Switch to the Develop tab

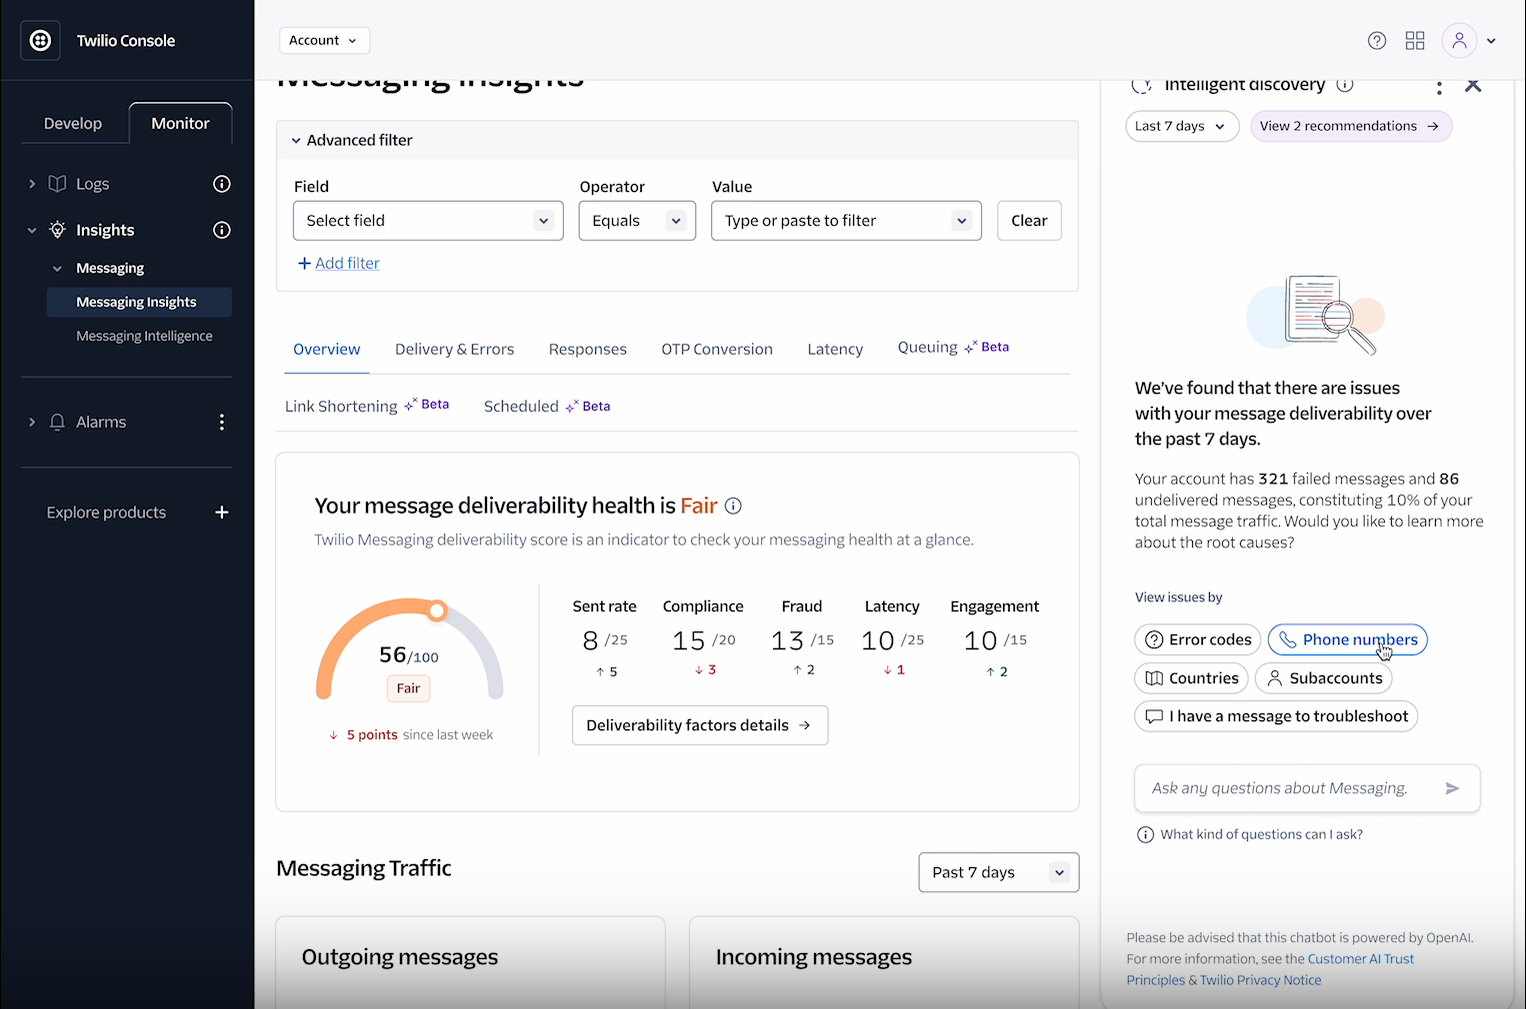[x=73, y=123]
